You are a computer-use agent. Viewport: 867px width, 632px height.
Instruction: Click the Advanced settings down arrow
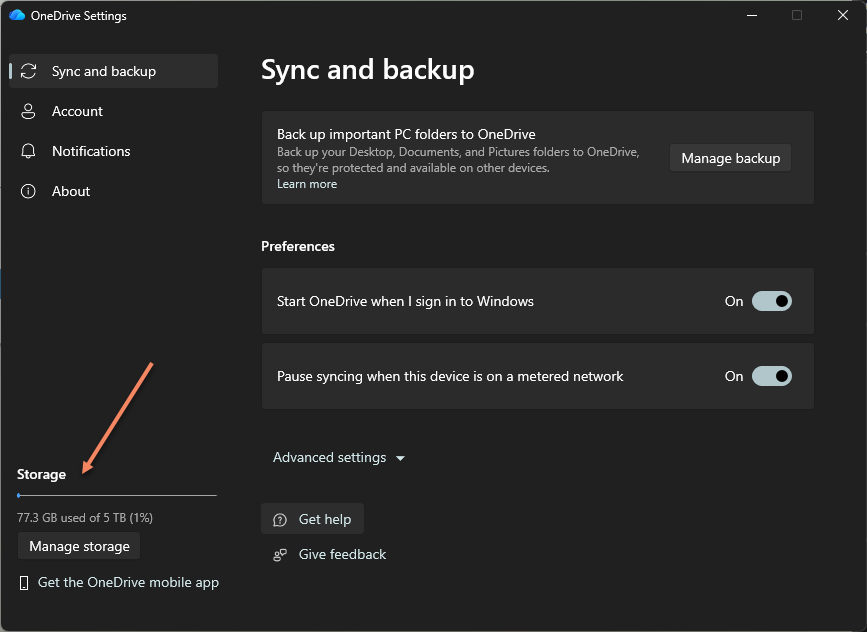click(401, 458)
